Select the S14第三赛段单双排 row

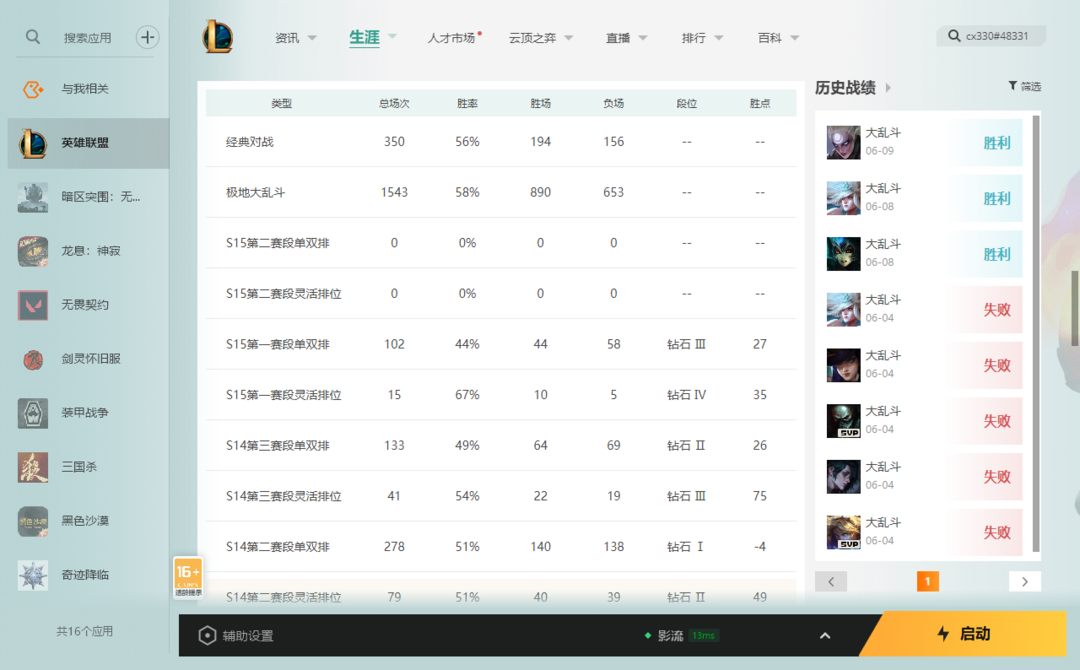tap(501, 446)
